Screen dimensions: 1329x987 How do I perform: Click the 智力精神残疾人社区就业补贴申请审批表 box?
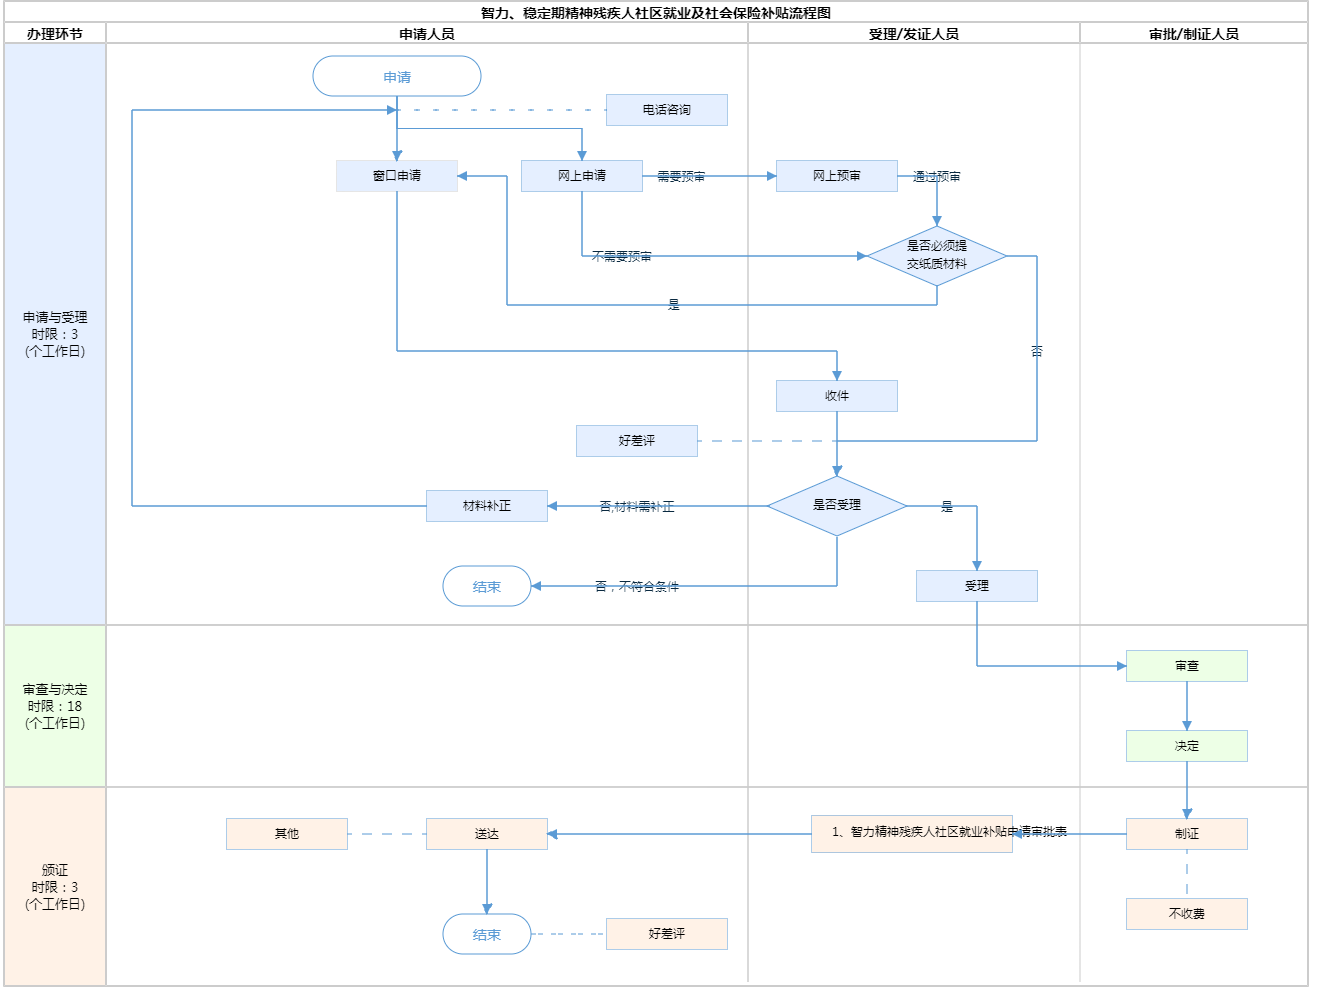pyautogui.click(x=912, y=834)
